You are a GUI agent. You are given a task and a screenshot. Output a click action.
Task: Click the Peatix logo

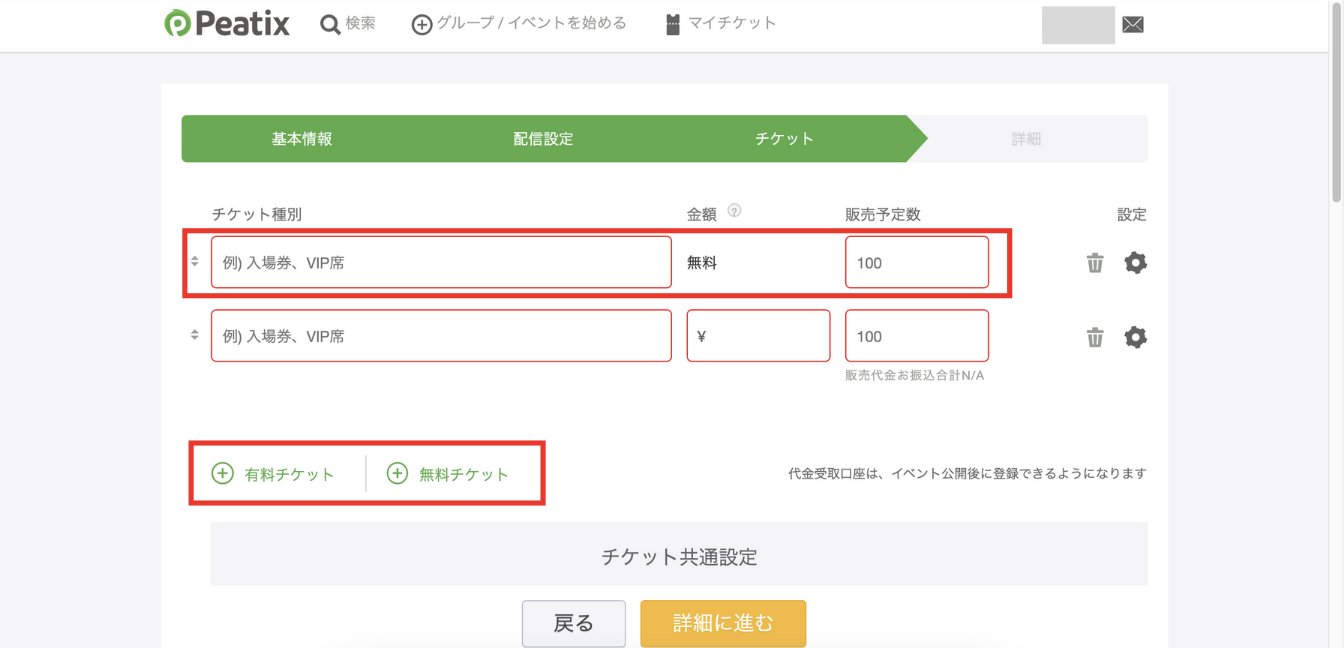click(227, 22)
